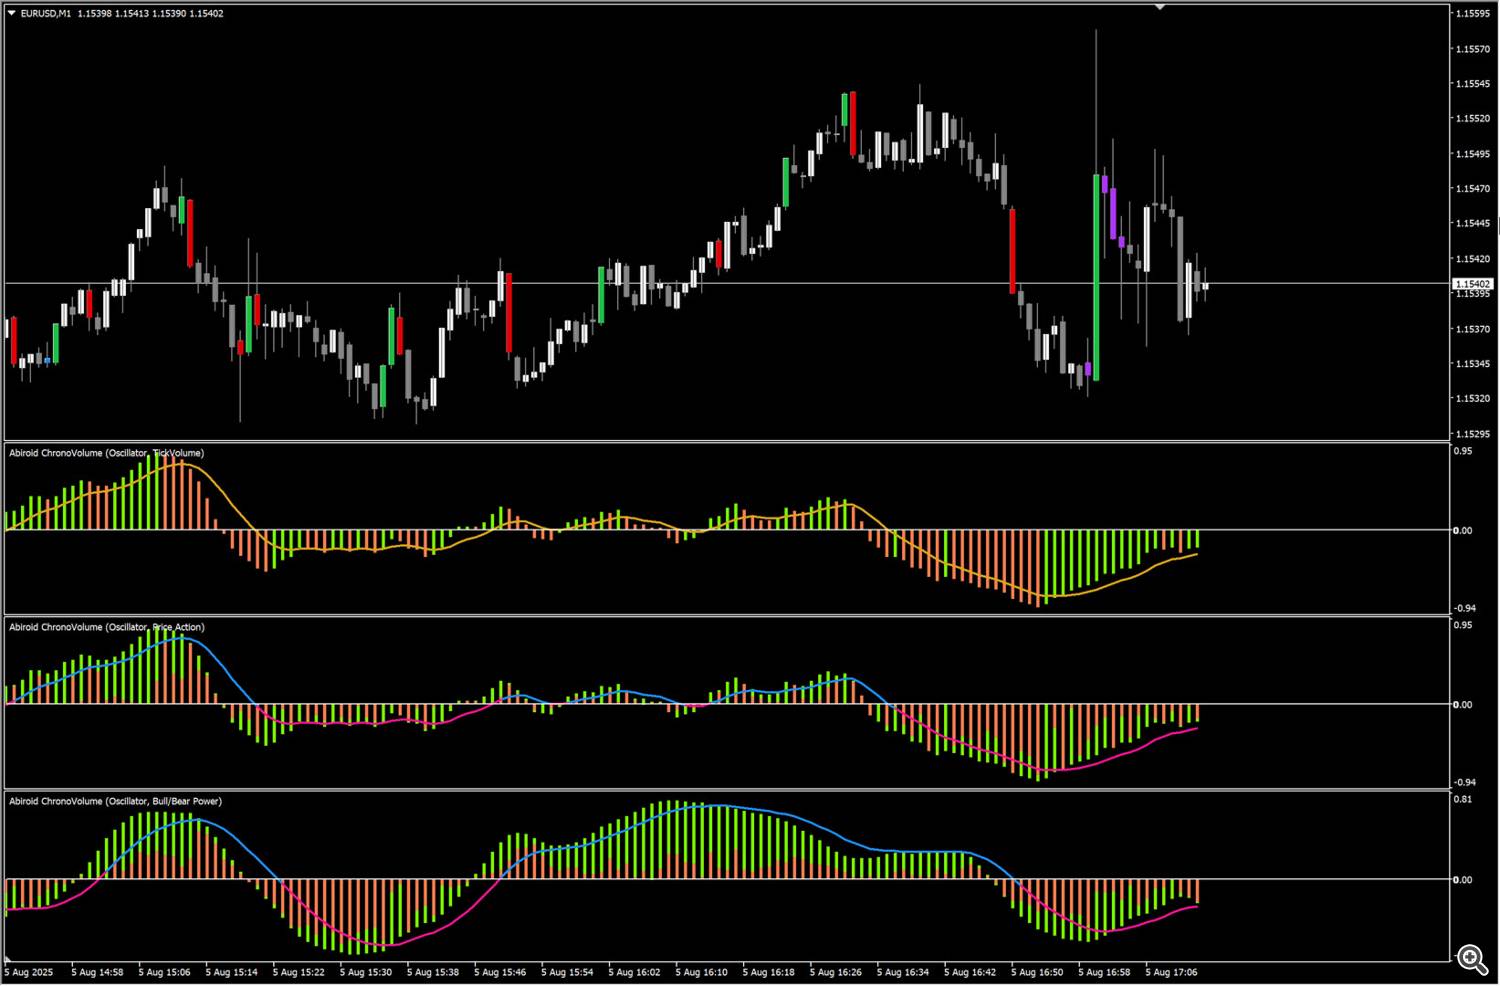Click the 1.15445 price axis label

point(1473,224)
